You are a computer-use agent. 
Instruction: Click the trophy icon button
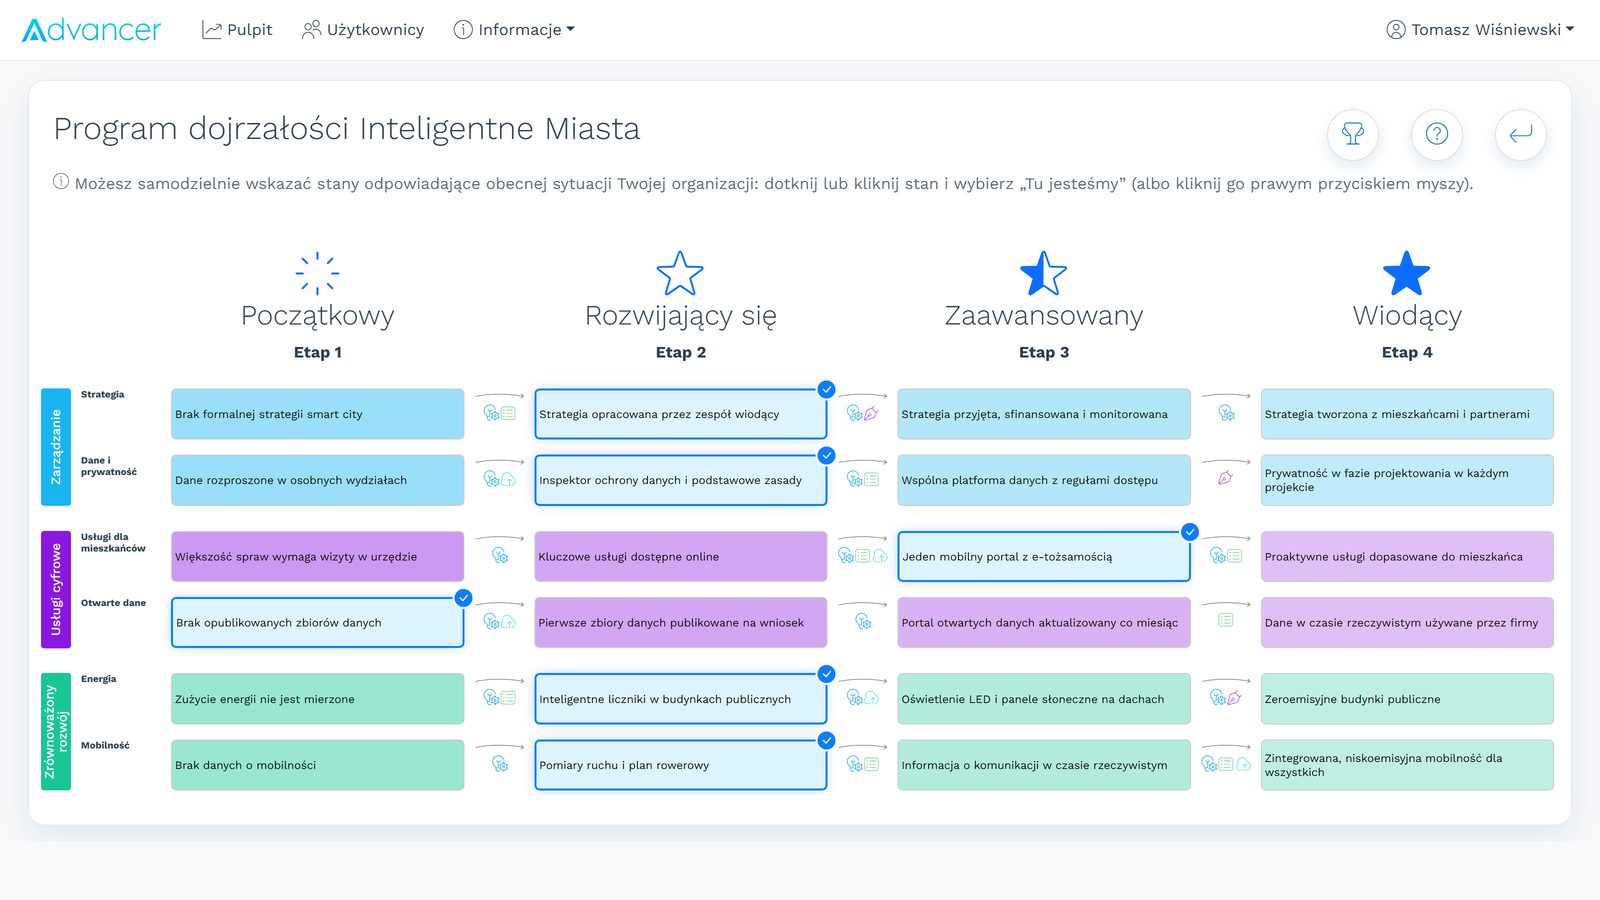point(1353,134)
